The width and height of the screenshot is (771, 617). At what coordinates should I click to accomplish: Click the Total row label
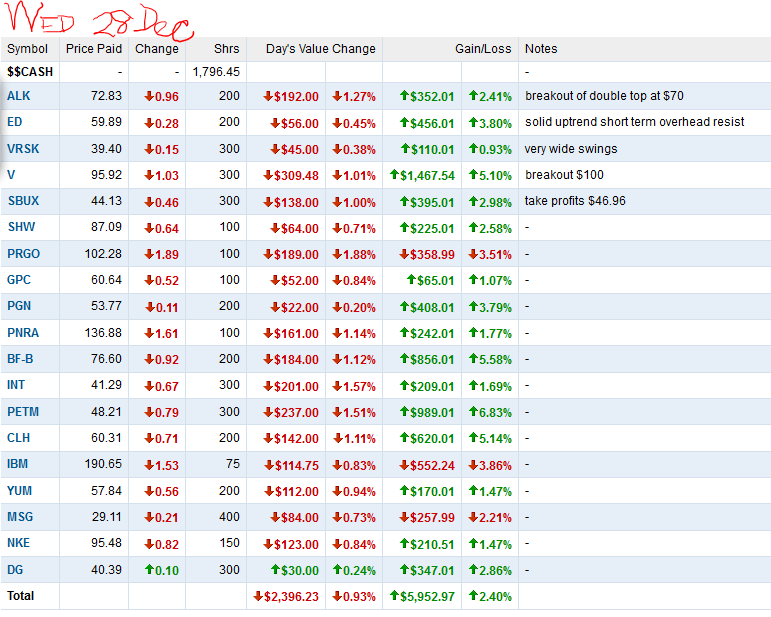pyautogui.click(x=21, y=596)
